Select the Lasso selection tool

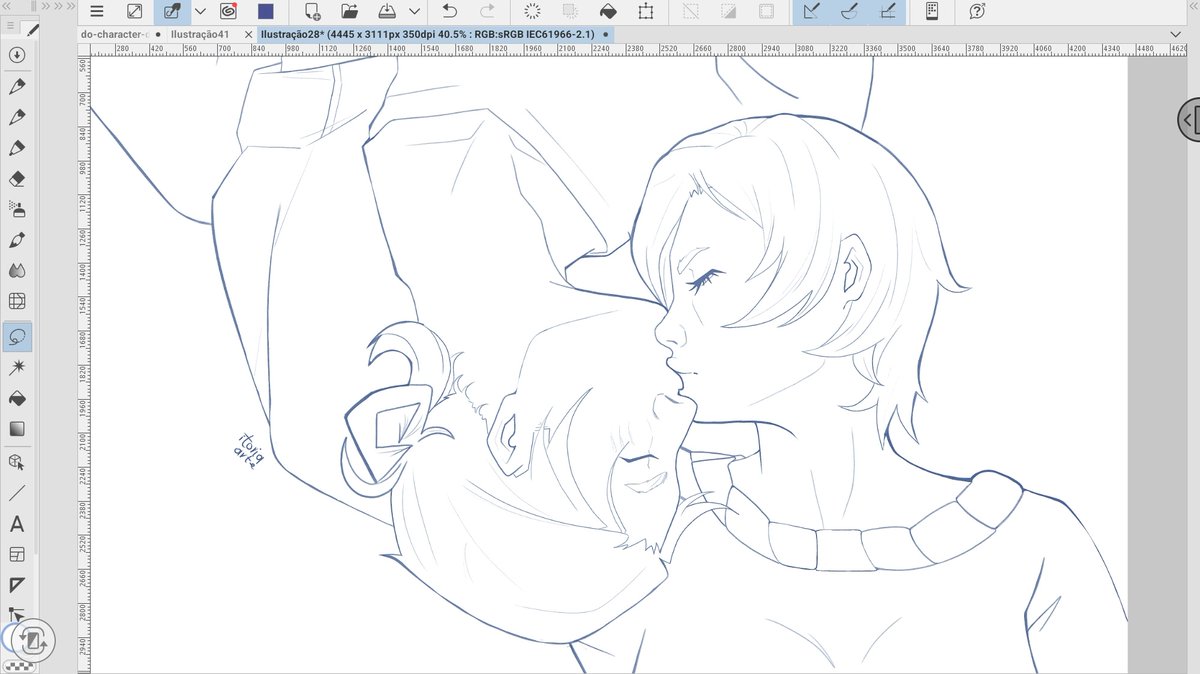17,337
